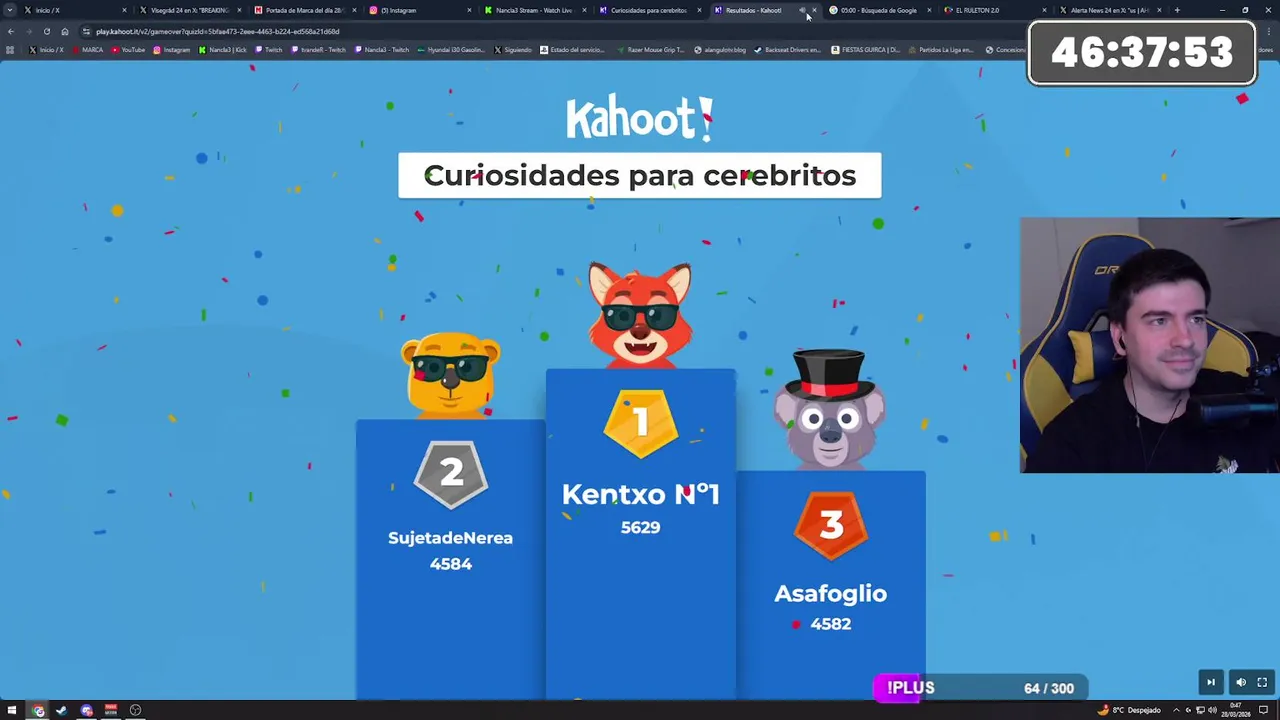Mute the Resultados - Kahoot! tab audio icon
Image resolution: width=1280 pixels, height=720 pixels.
(x=802, y=10)
